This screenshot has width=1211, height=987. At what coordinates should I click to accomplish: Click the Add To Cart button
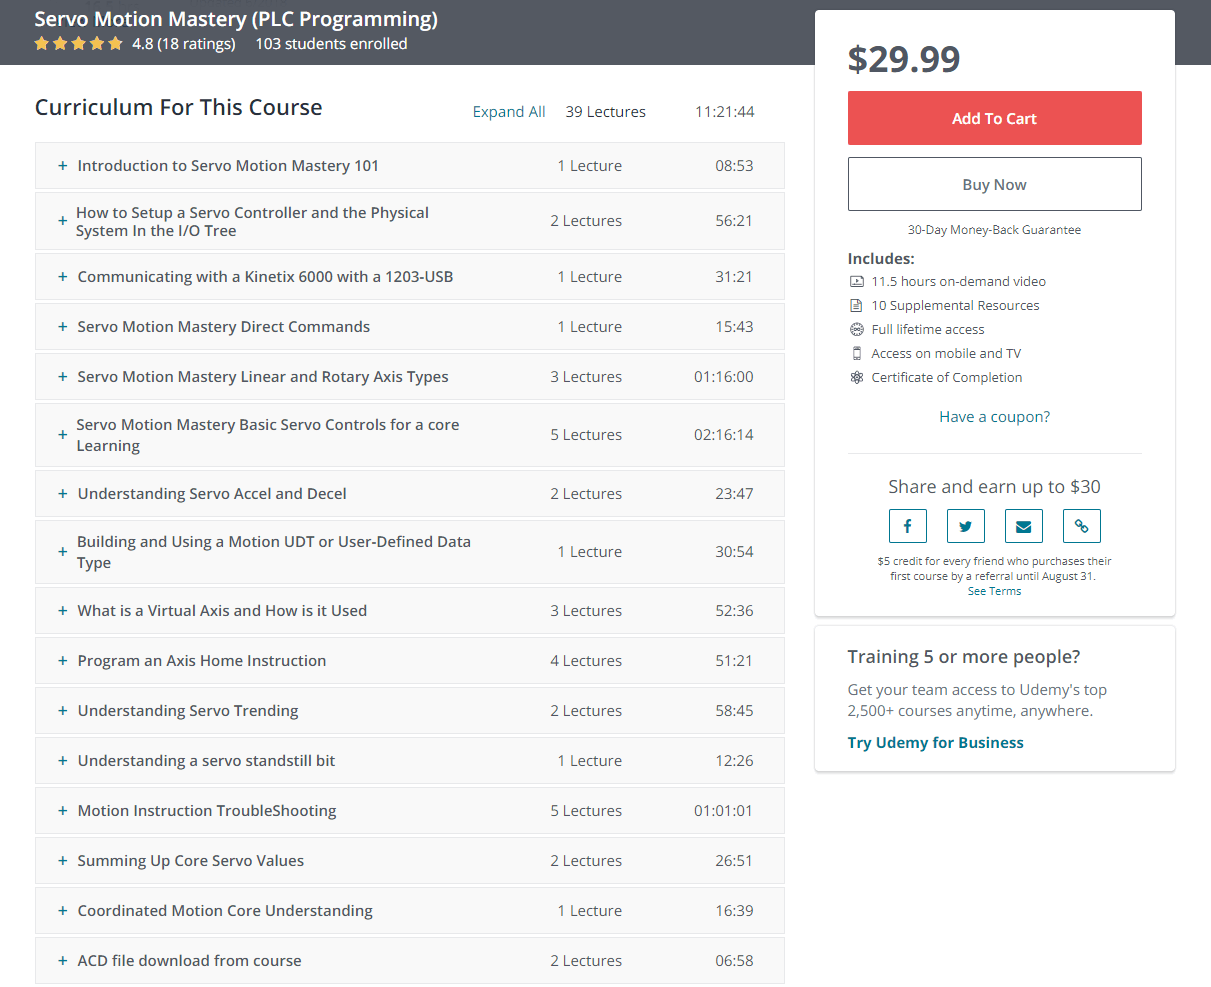point(994,118)
